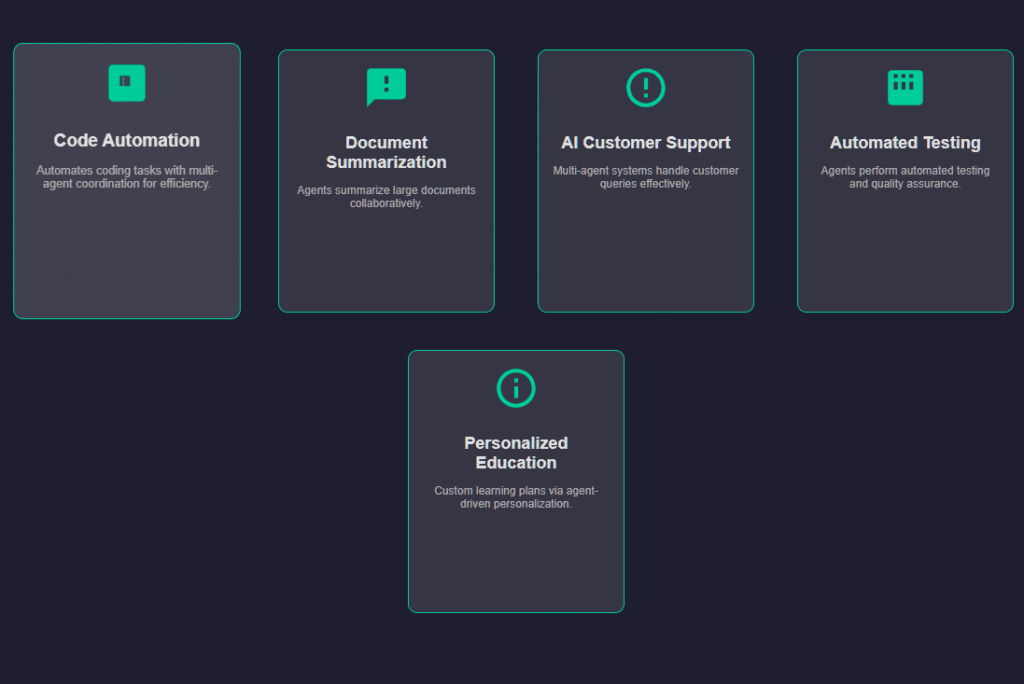Click the Personalized Education heading

click(515, 453)
